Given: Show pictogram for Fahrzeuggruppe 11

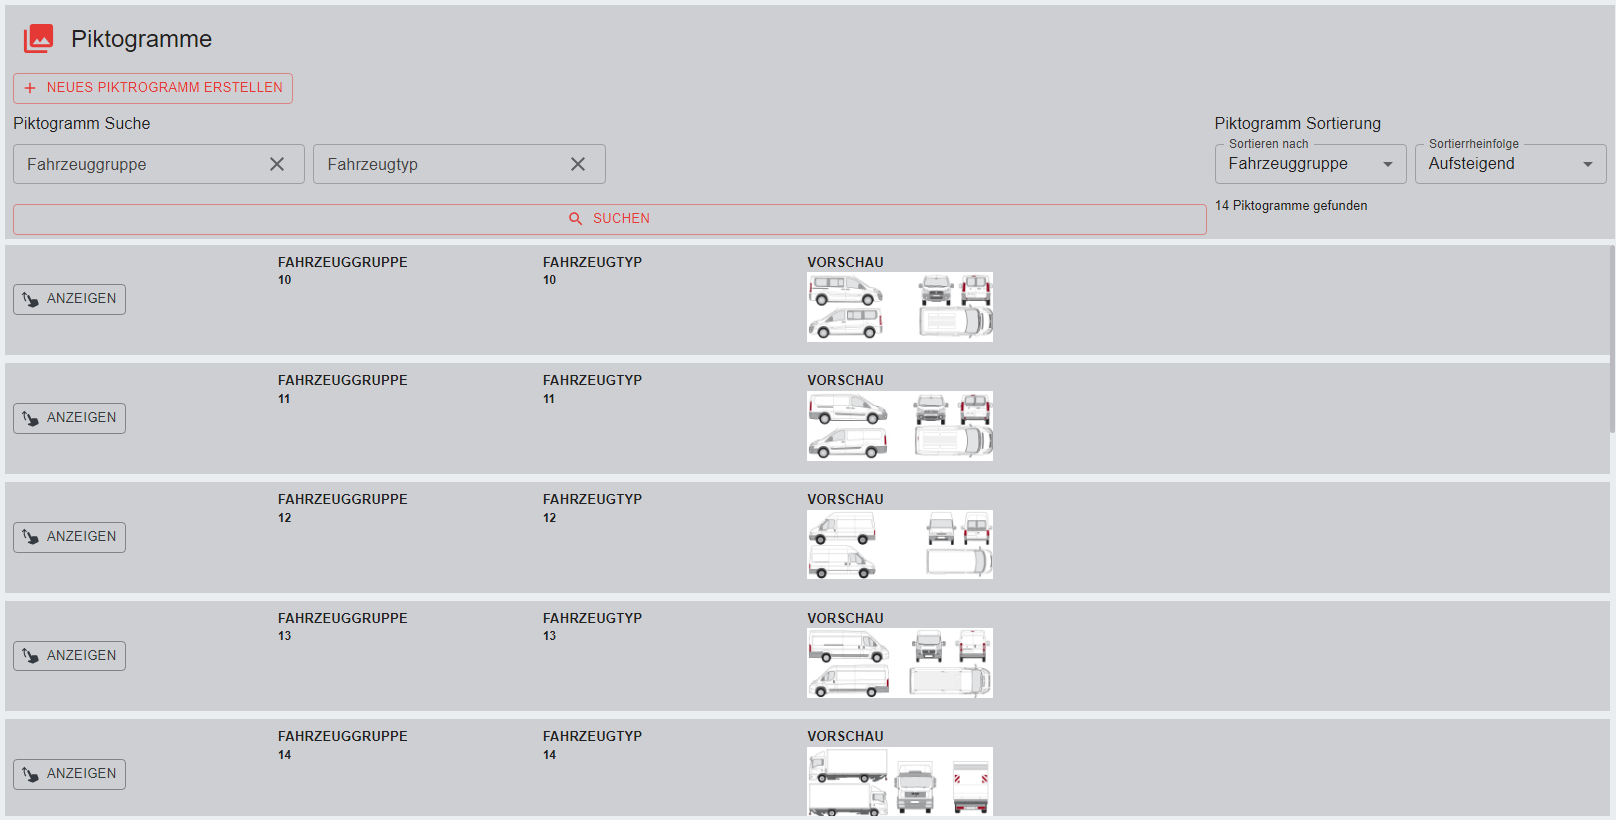Looking at the screenshot, I should pyautogui.click(x=69, y=418).
